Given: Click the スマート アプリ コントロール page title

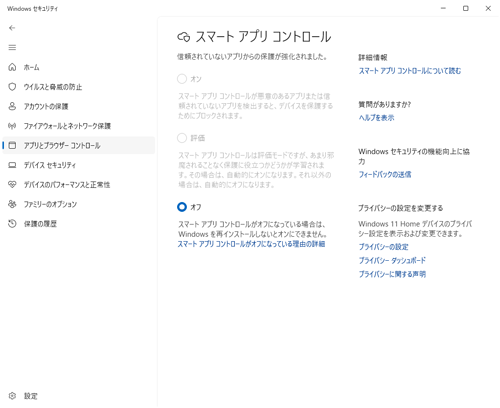Looking at the screenshot, I should click(x=263, y=37).
